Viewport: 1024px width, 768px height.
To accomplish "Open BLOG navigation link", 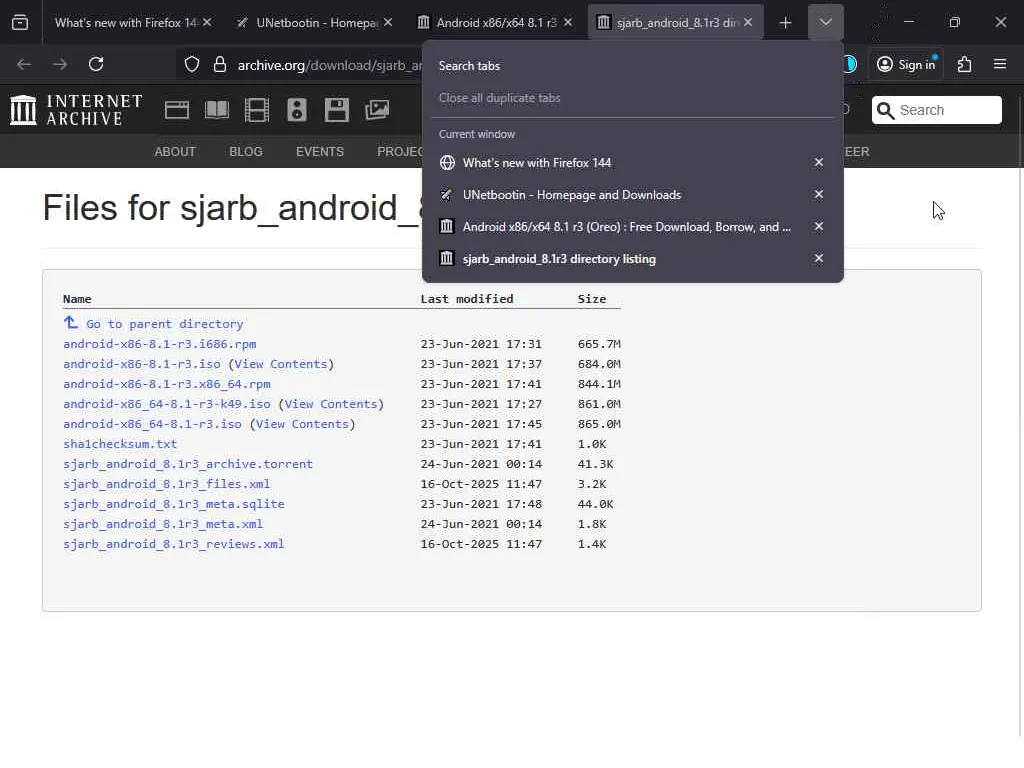I will coord(246,152).
